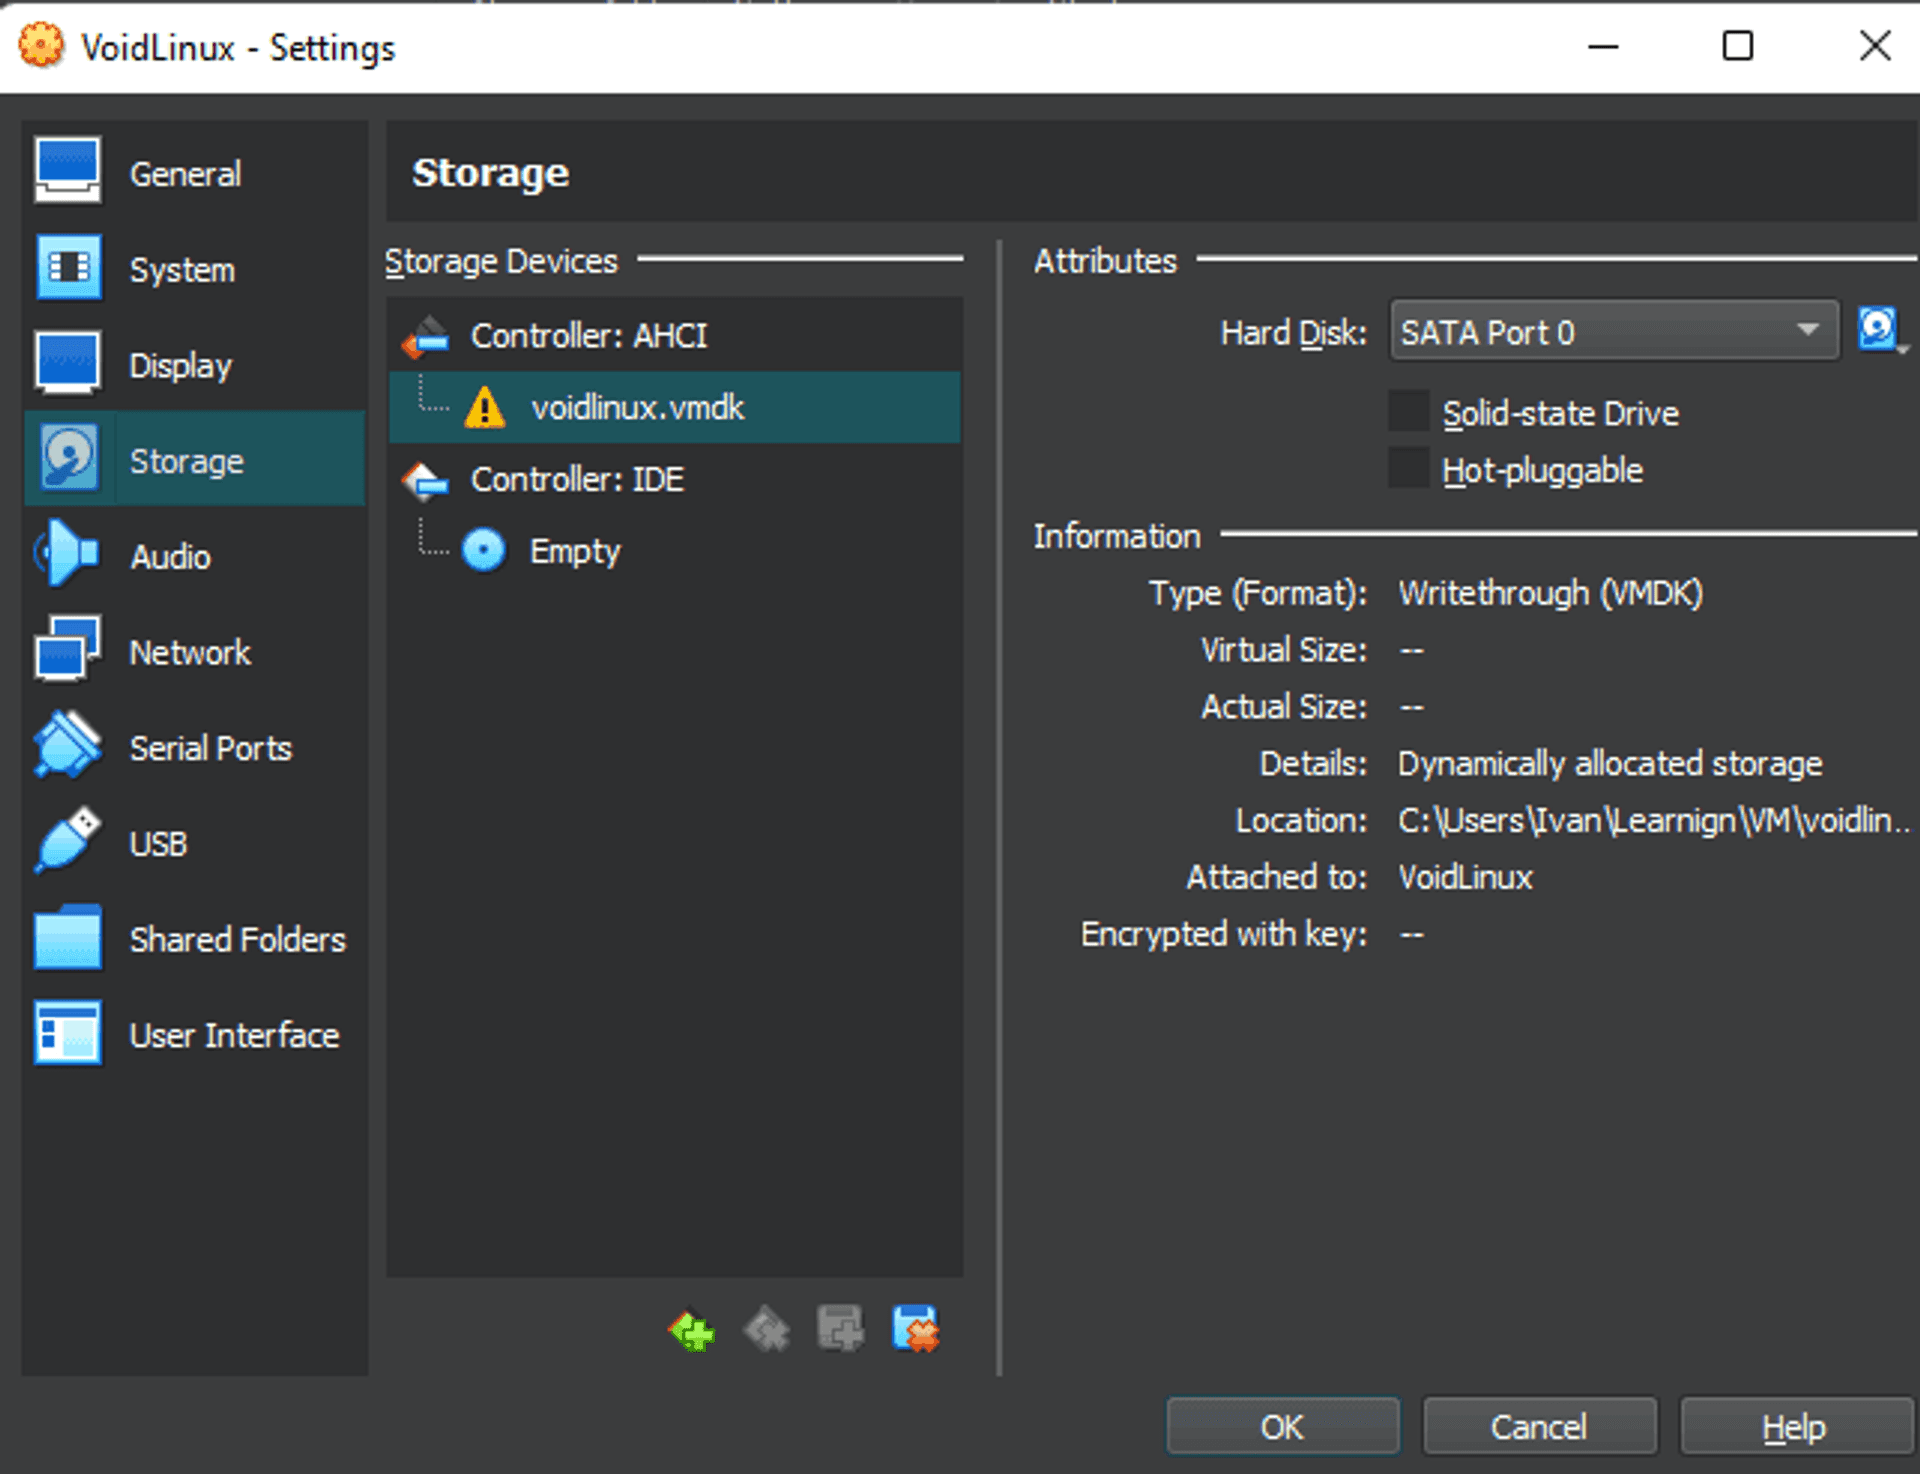Open the USB settings section

[158, 844]
